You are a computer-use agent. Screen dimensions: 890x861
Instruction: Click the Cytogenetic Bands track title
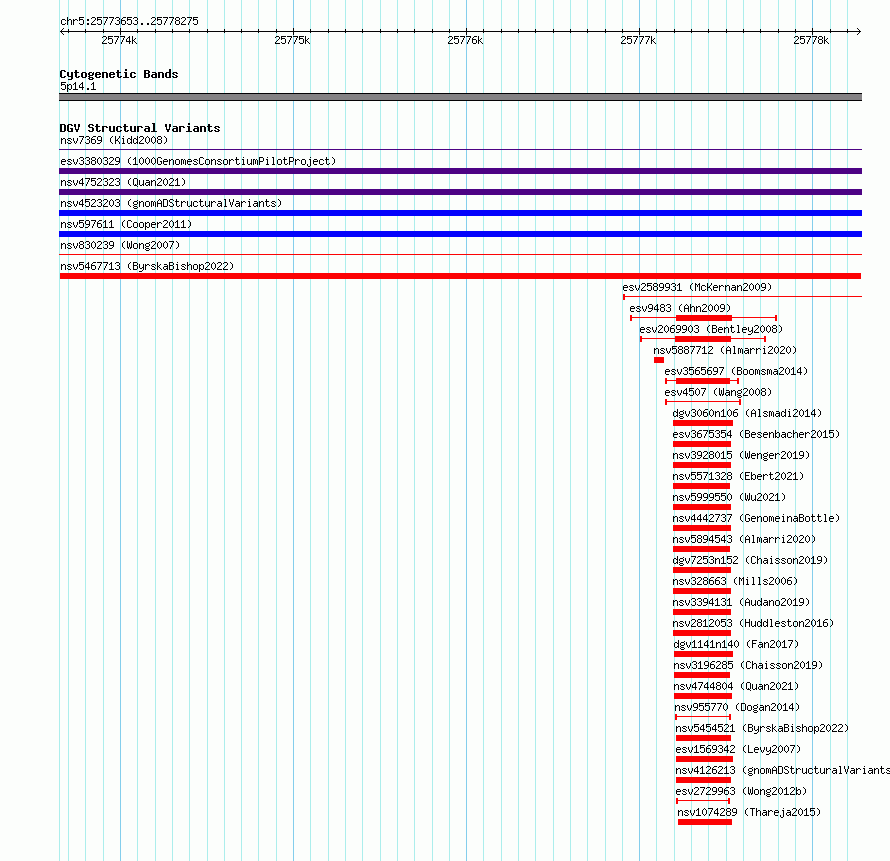click(119, 74)
